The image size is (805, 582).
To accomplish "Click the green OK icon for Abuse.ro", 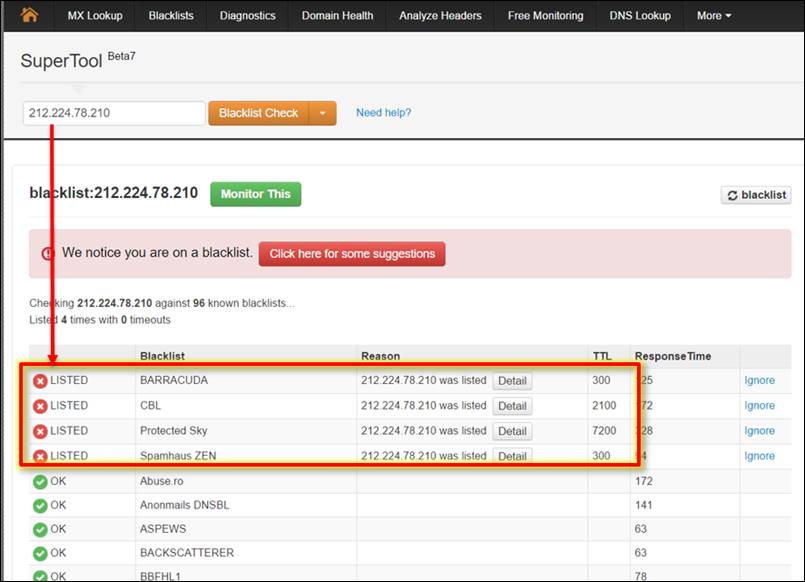I will (40, 481).
